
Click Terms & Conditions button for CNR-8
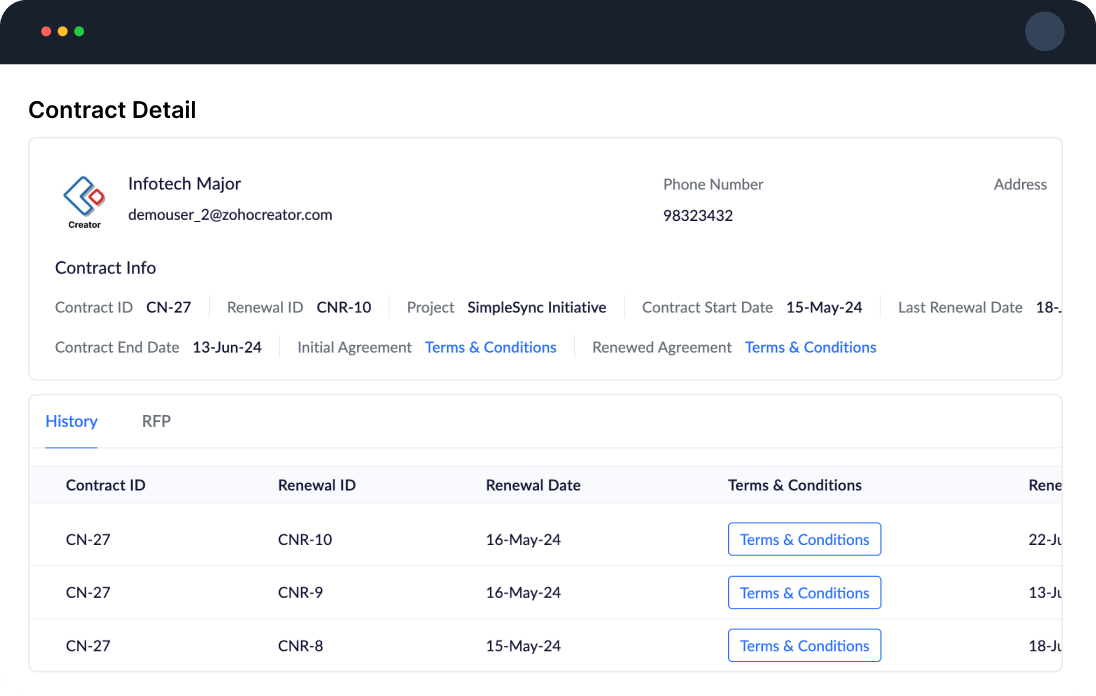coord(804,645)
